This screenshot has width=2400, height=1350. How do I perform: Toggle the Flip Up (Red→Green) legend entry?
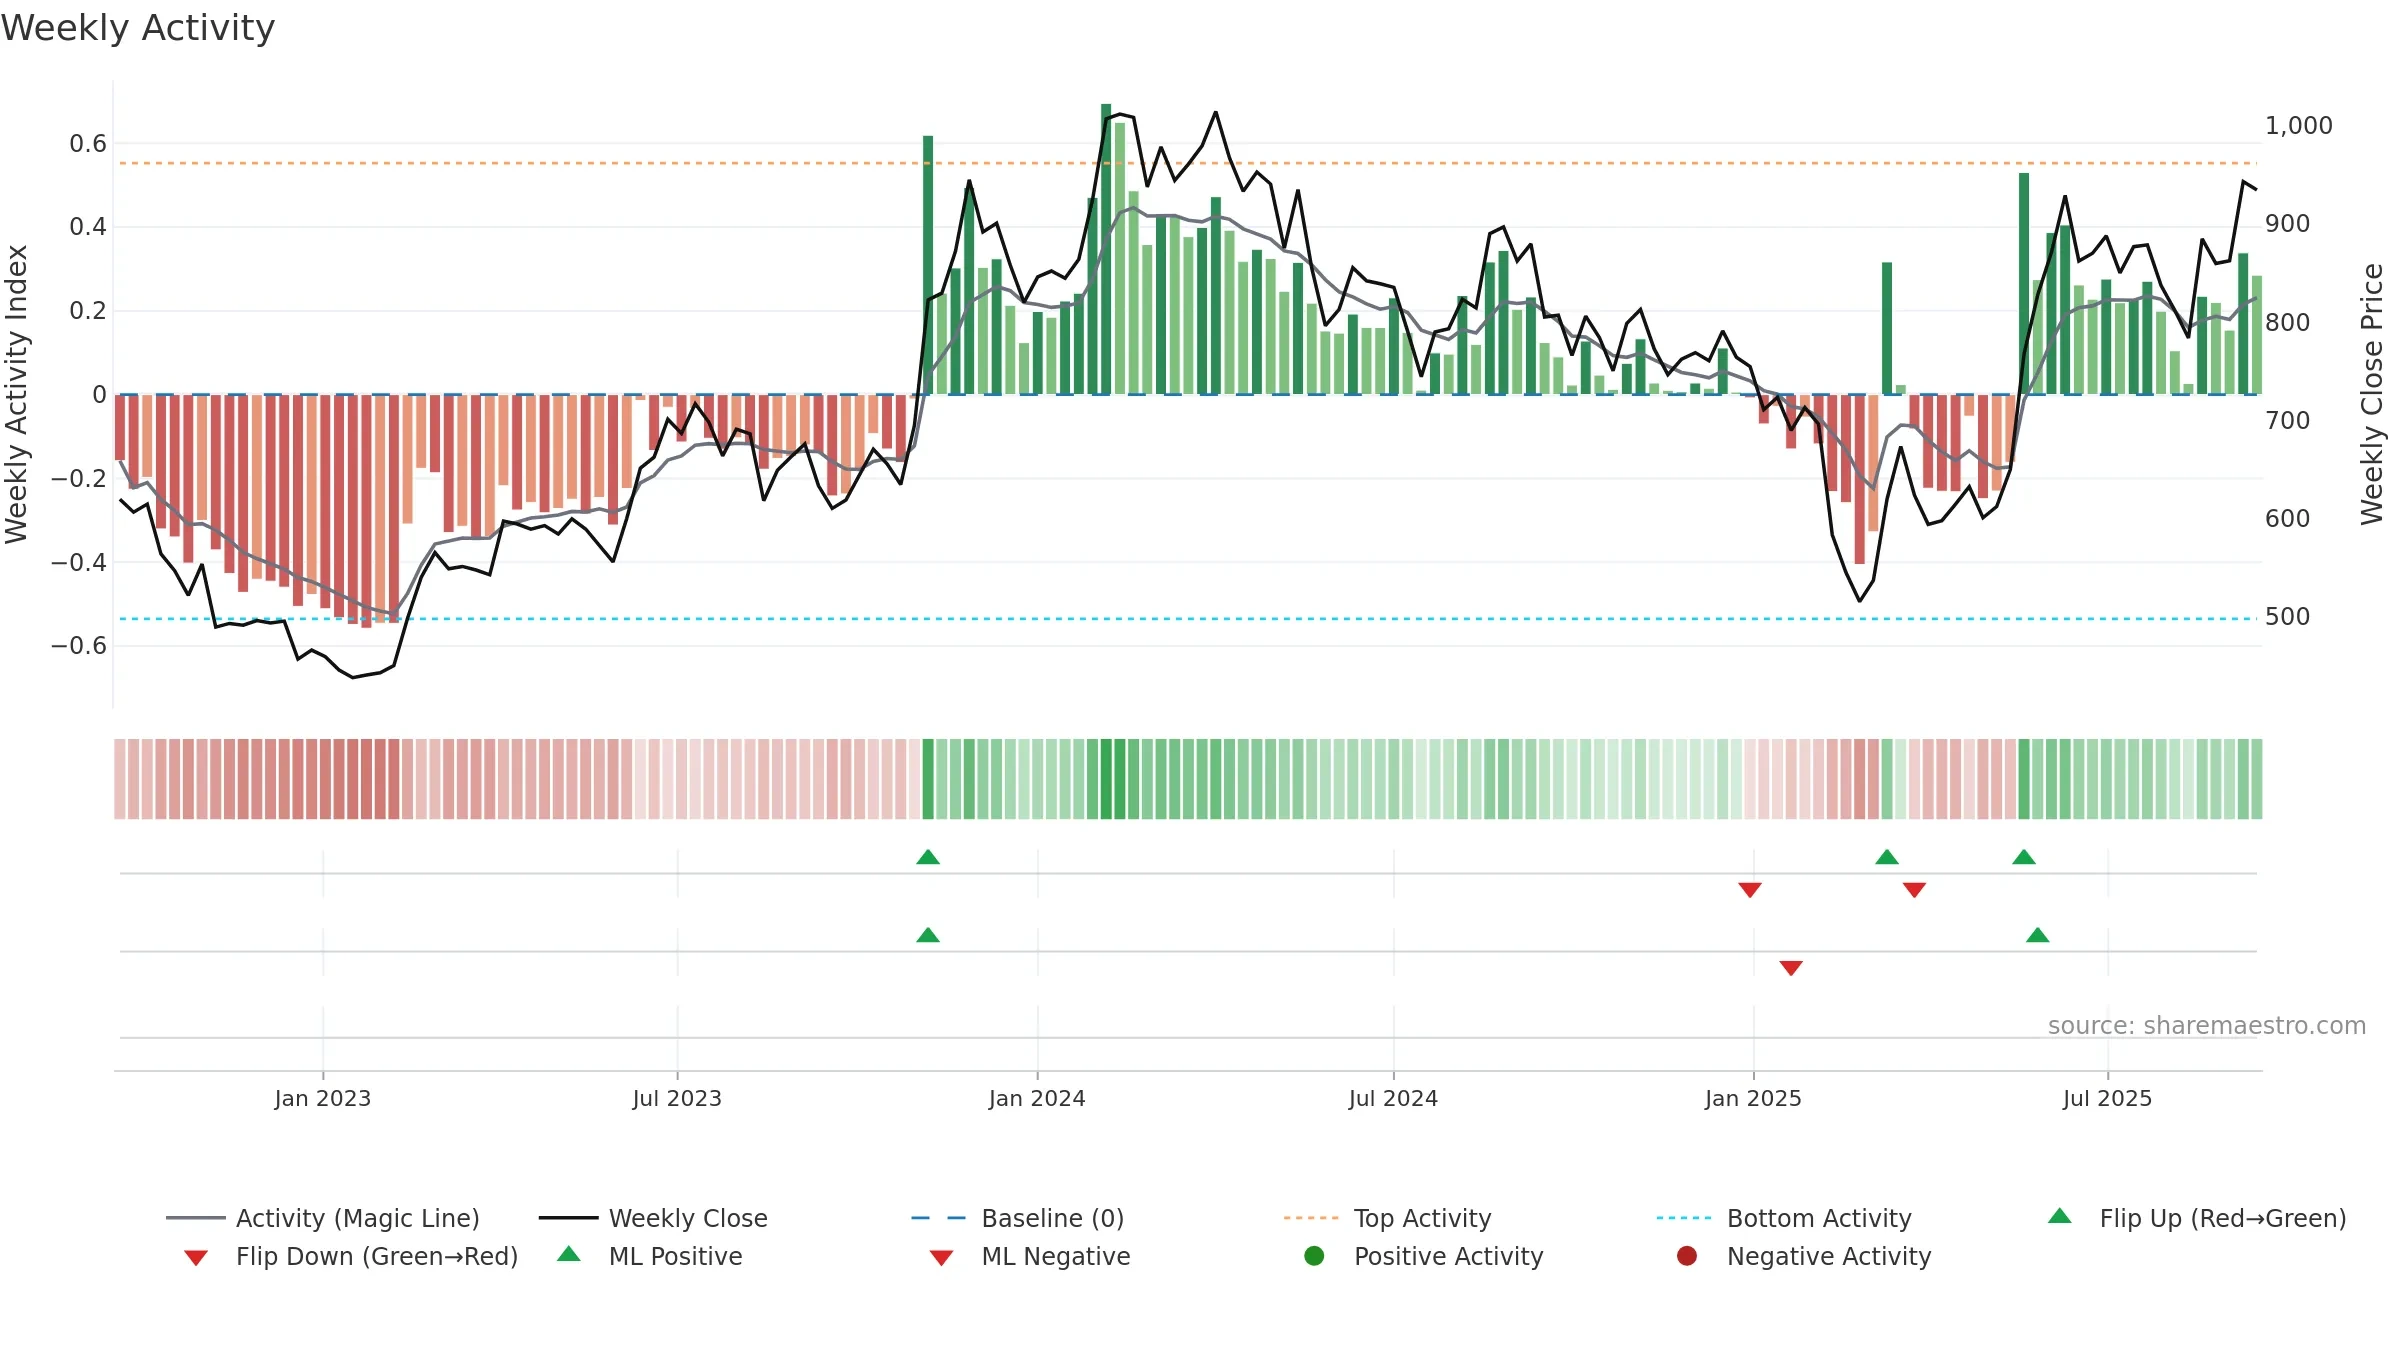(x=2197, y=1218)
